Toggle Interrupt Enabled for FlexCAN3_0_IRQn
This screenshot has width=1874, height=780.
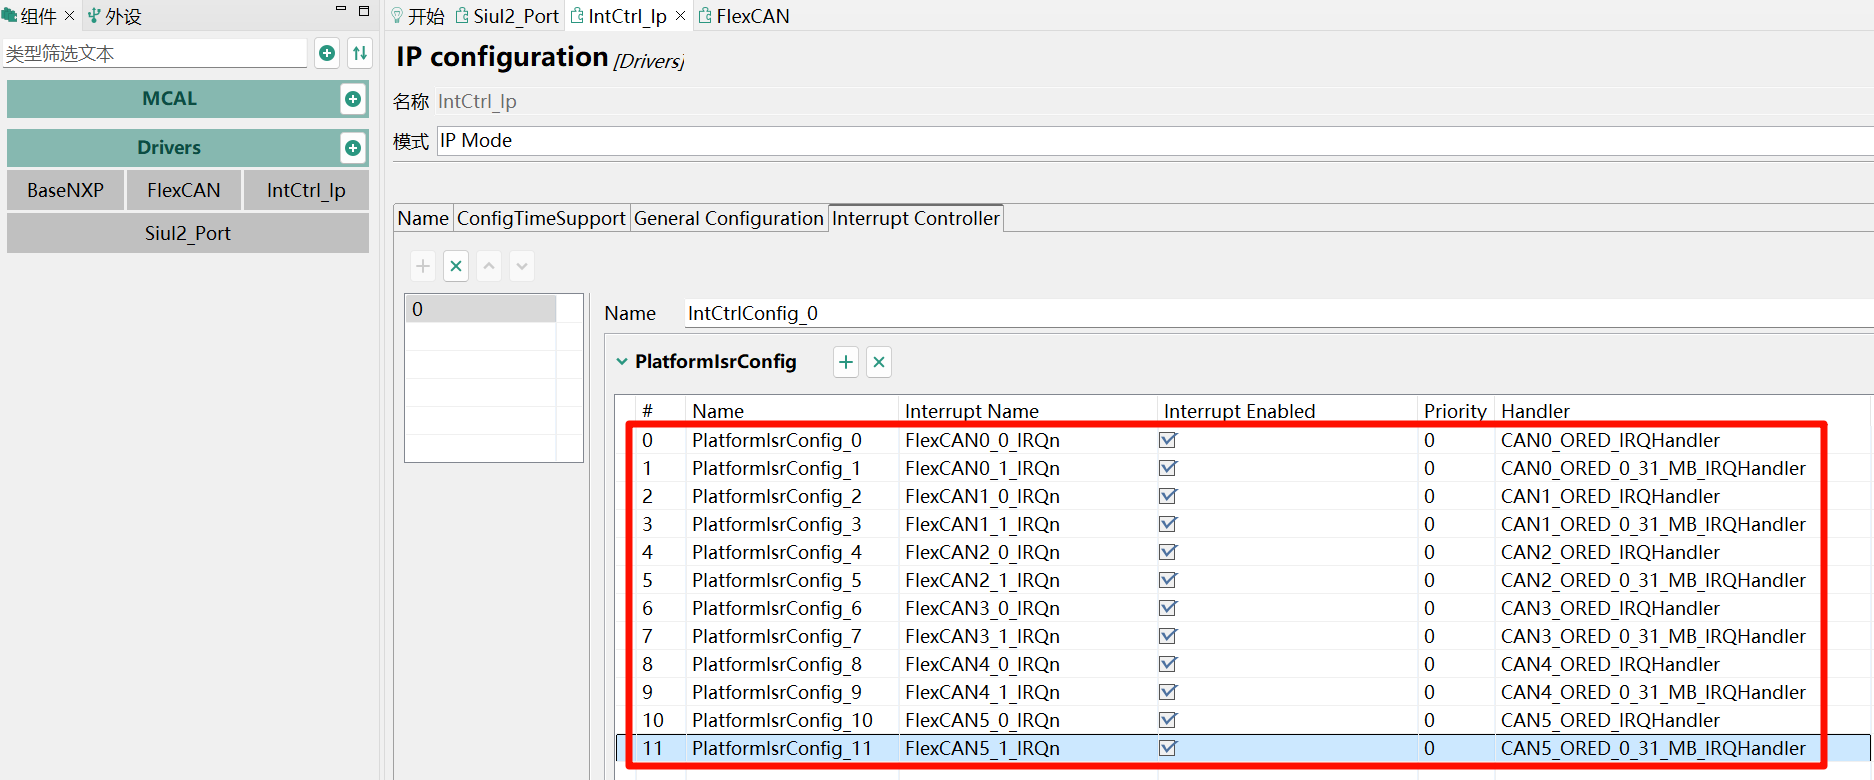pos(1168,608)
